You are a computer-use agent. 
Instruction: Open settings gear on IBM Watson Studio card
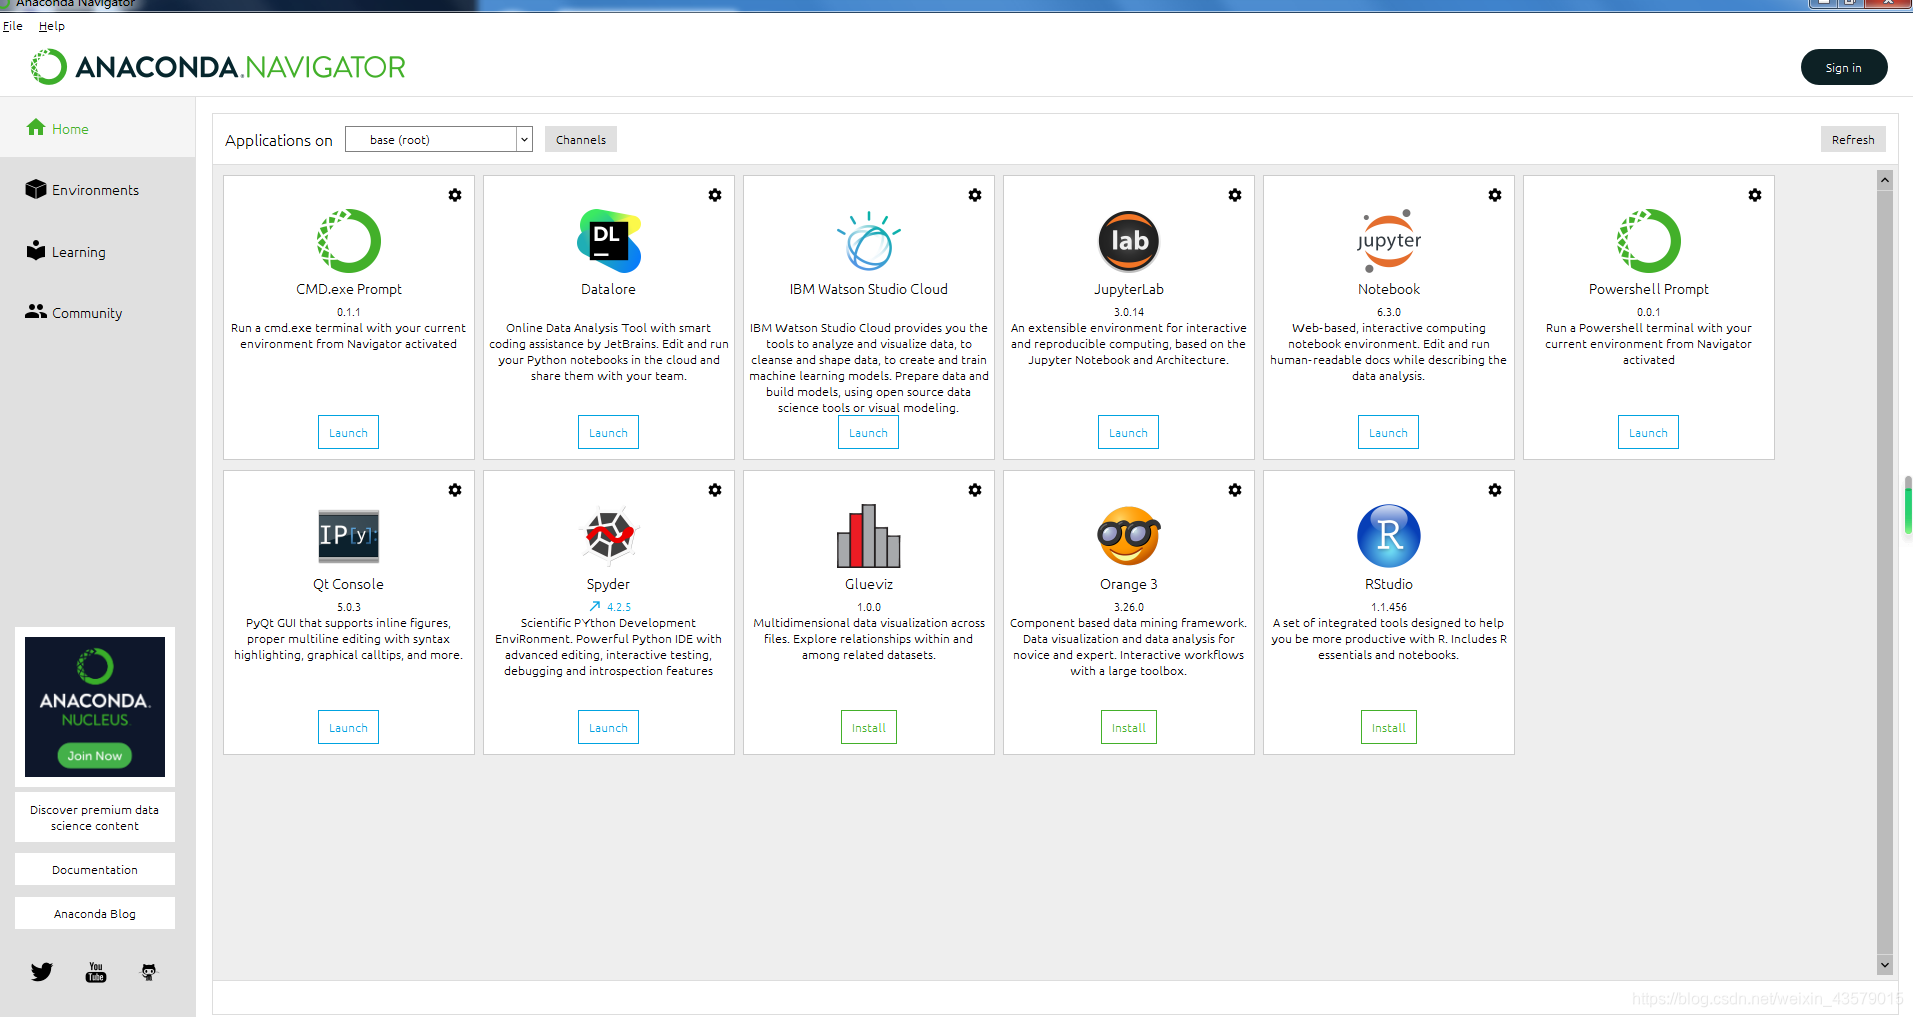tap(975, 195)
